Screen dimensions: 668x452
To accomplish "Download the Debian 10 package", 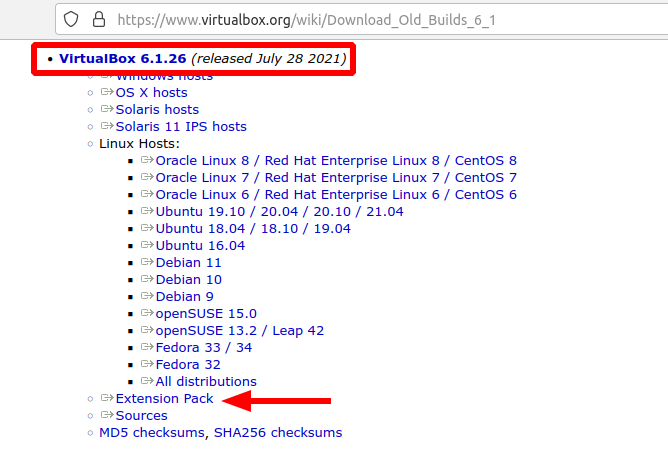I will 188,280.
